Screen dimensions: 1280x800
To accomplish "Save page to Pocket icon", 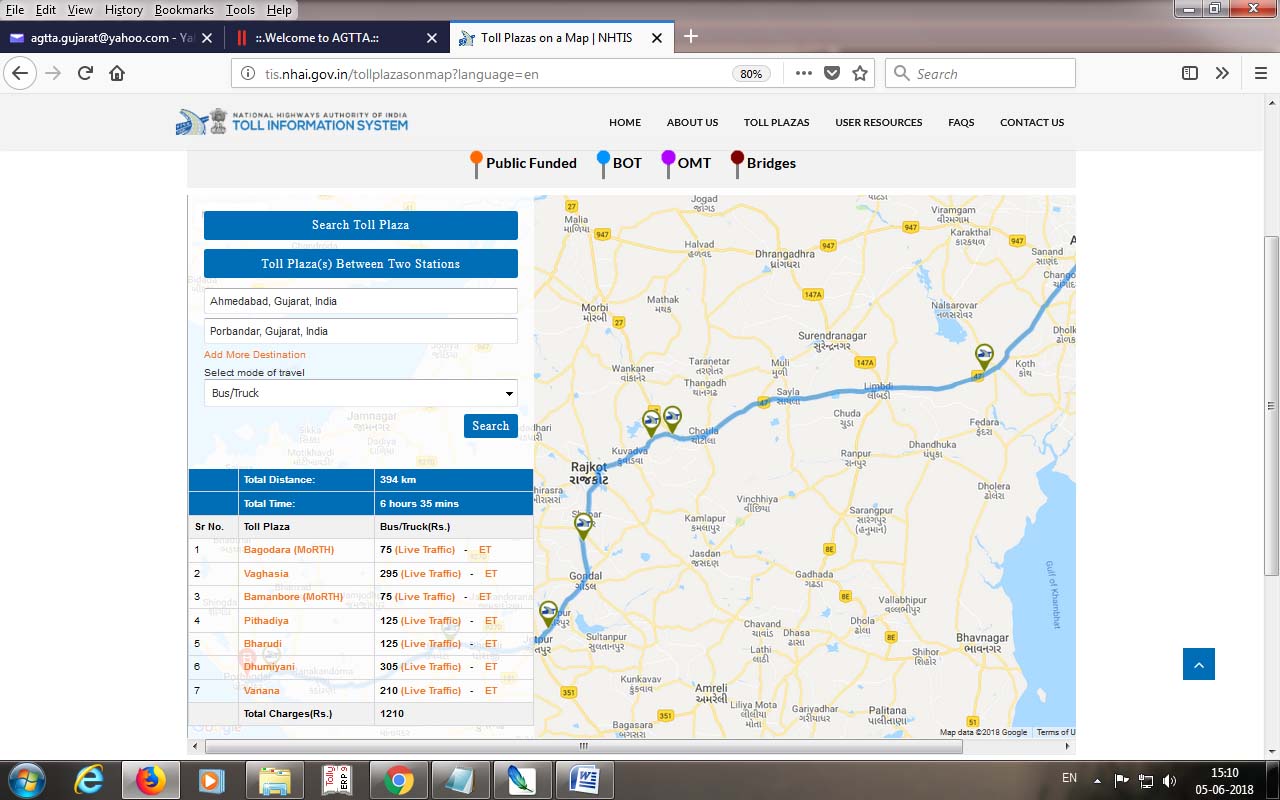I will pyautogui.click(x=831, y=73).
